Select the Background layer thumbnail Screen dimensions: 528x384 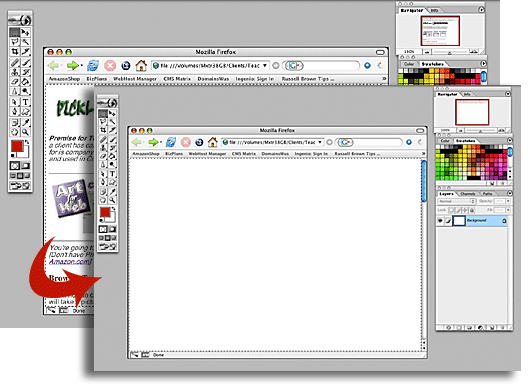(459, 221)
